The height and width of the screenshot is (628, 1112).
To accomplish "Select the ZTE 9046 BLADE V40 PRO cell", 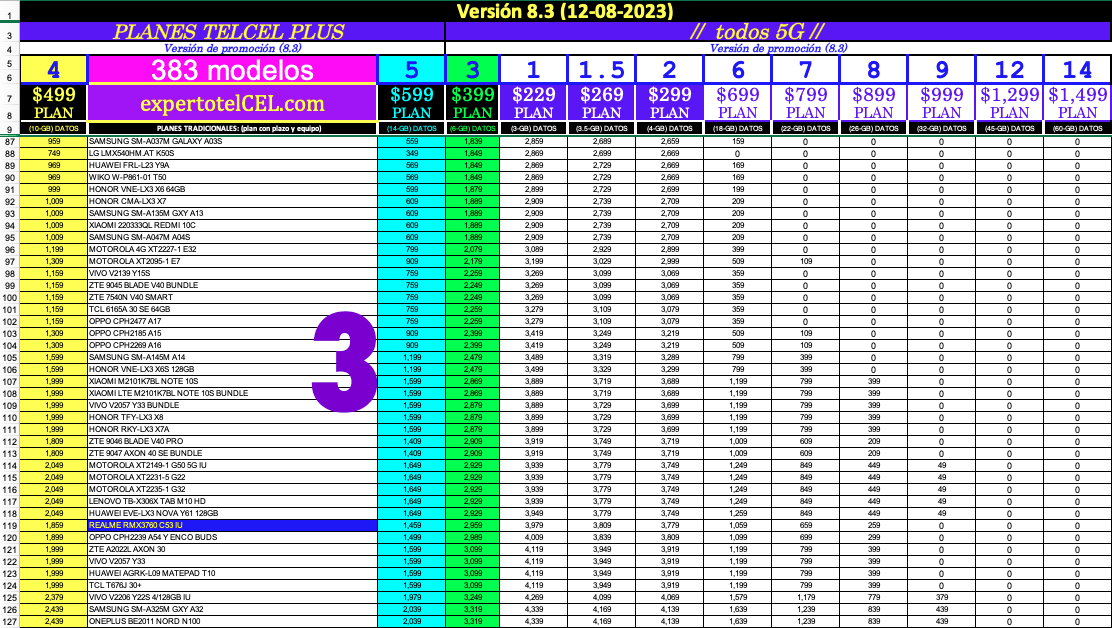I will [232, 442].
